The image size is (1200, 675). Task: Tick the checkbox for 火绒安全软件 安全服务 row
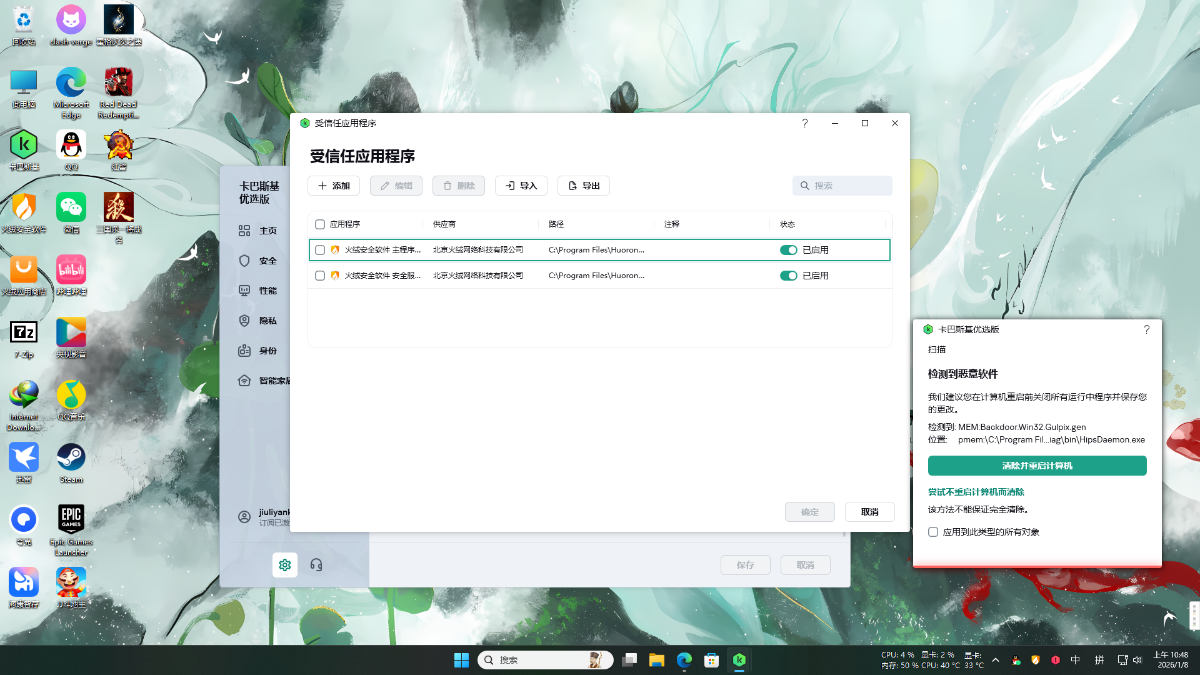pyautogui.click(x=320, y=275)
